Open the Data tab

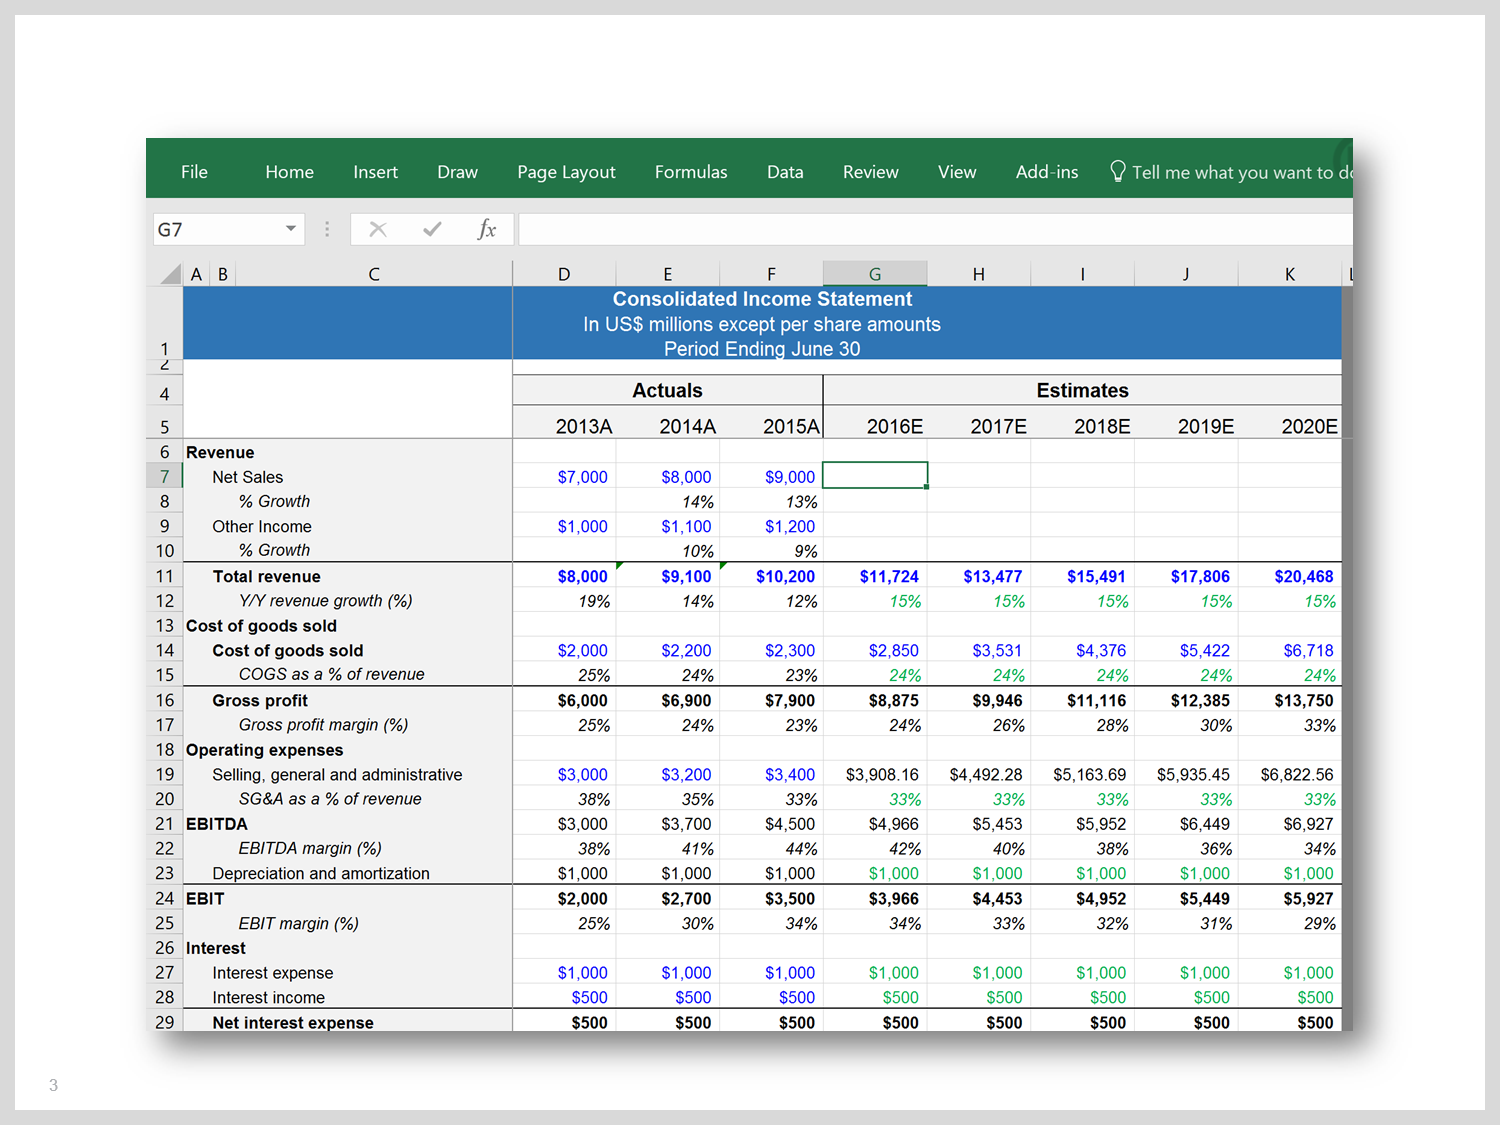coord(785,172)
